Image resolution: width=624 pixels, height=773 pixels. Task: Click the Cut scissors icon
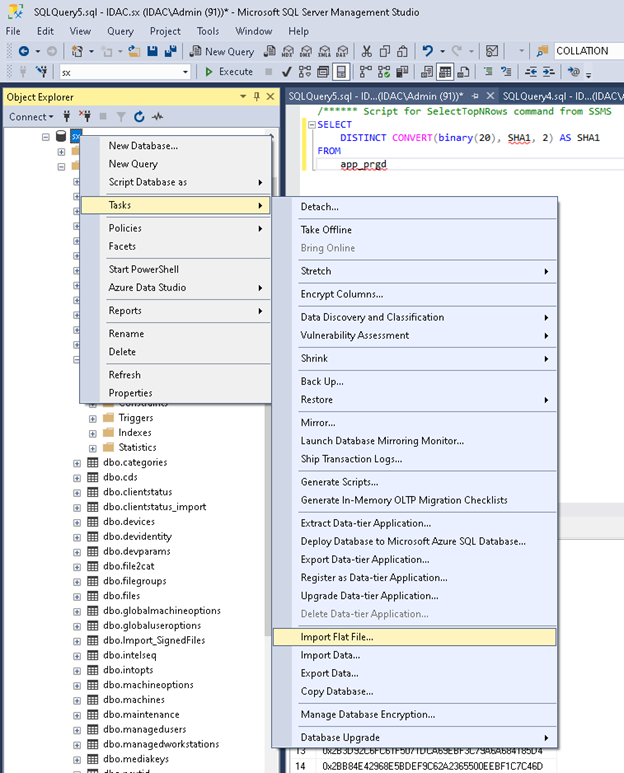point(367,51)
